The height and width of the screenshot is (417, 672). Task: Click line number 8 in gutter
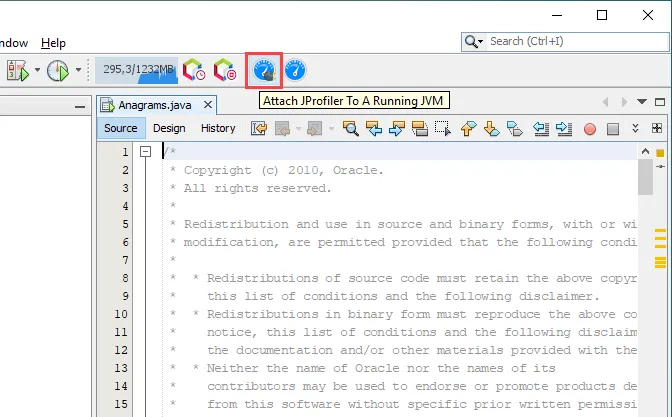point(125,278)
